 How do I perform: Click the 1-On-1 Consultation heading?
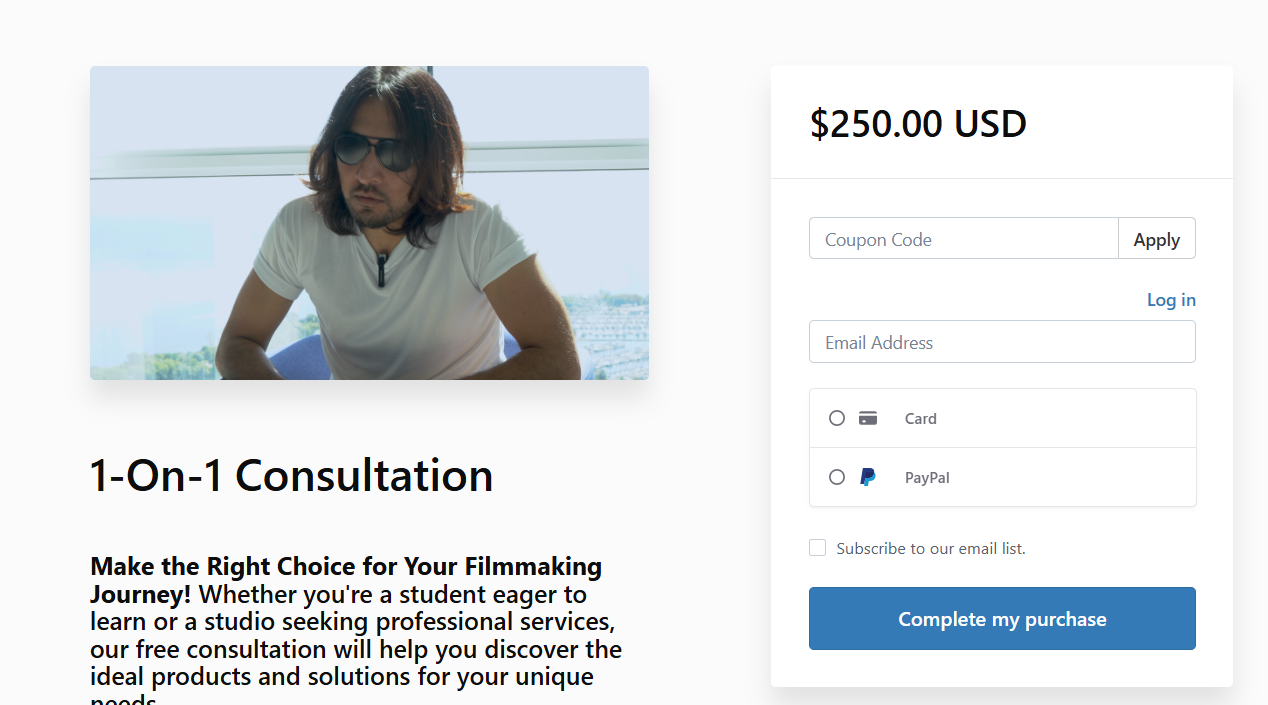point(291,475)
